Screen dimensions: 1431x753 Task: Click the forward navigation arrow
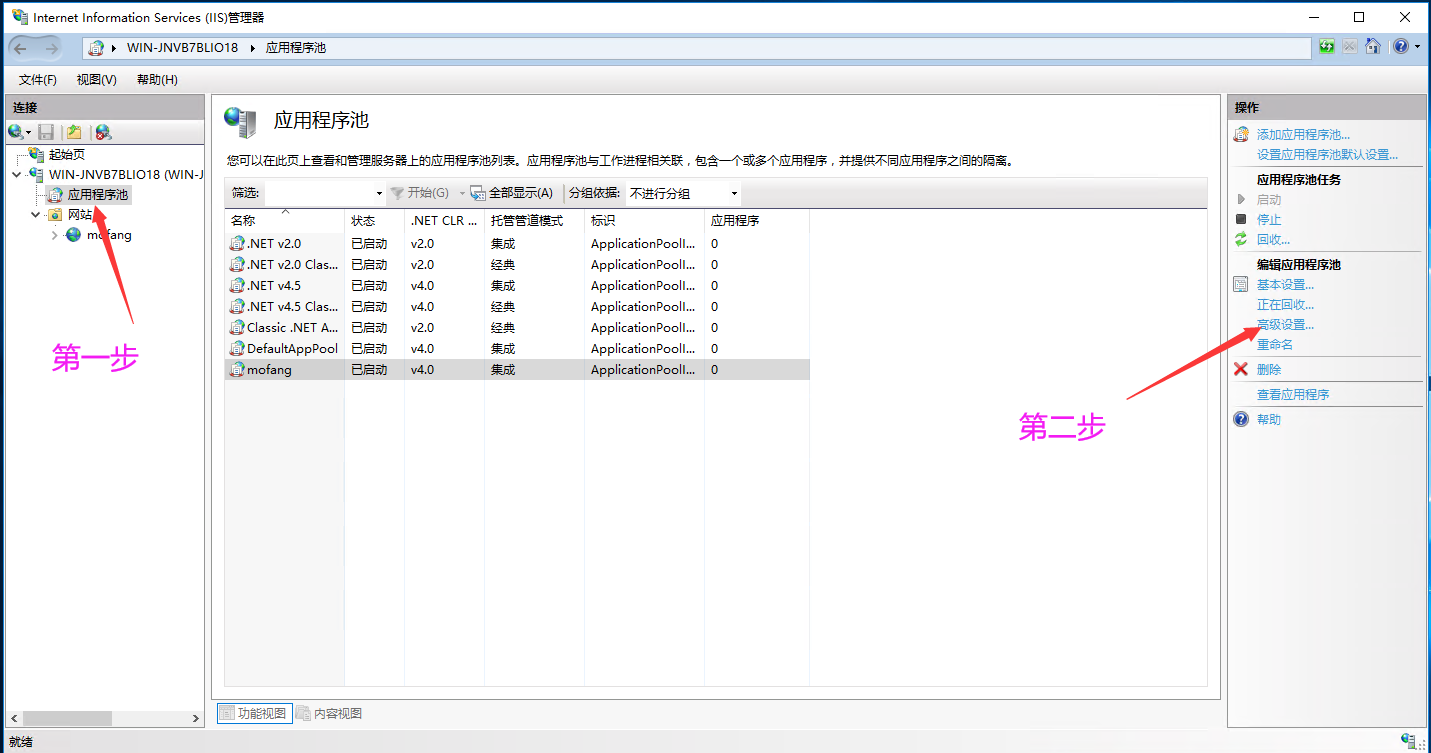[52, 48]
